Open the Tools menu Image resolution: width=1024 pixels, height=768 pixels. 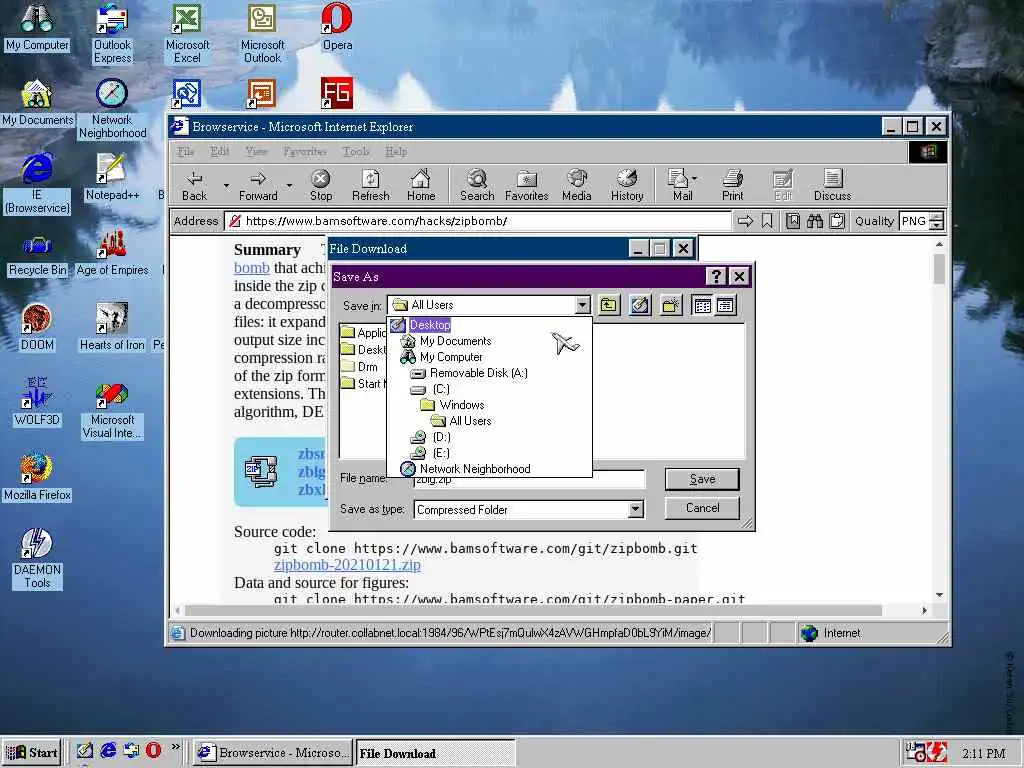(x=356, y=152)
